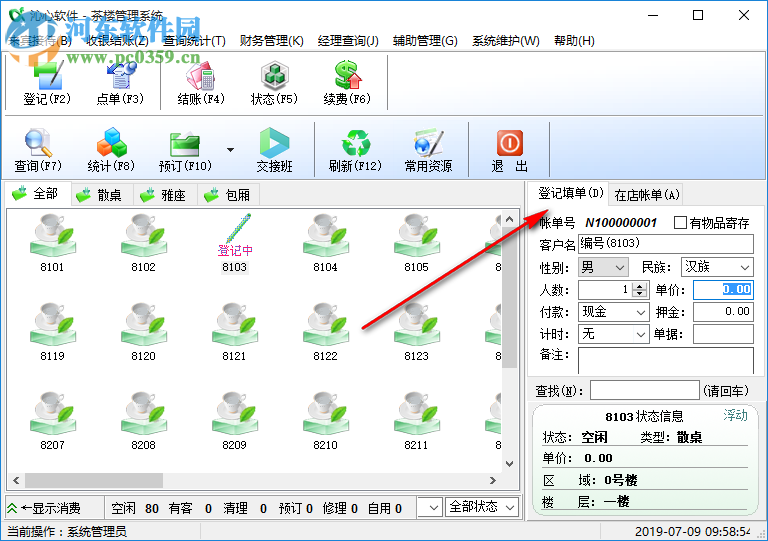Switch to the 雅座 tab

tap(166, 195)
